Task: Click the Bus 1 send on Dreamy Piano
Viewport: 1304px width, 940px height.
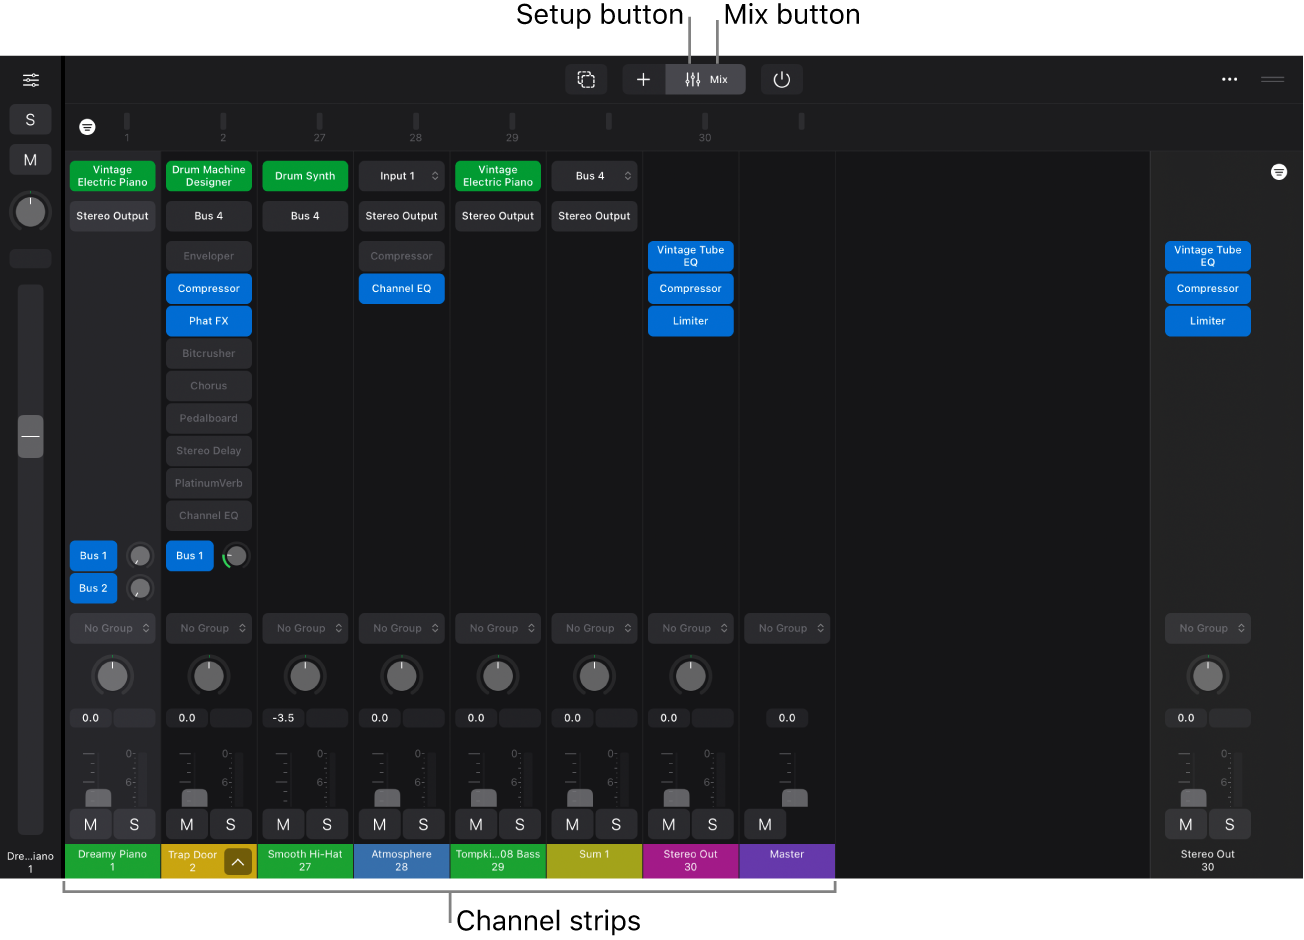Action: [93, 555]
